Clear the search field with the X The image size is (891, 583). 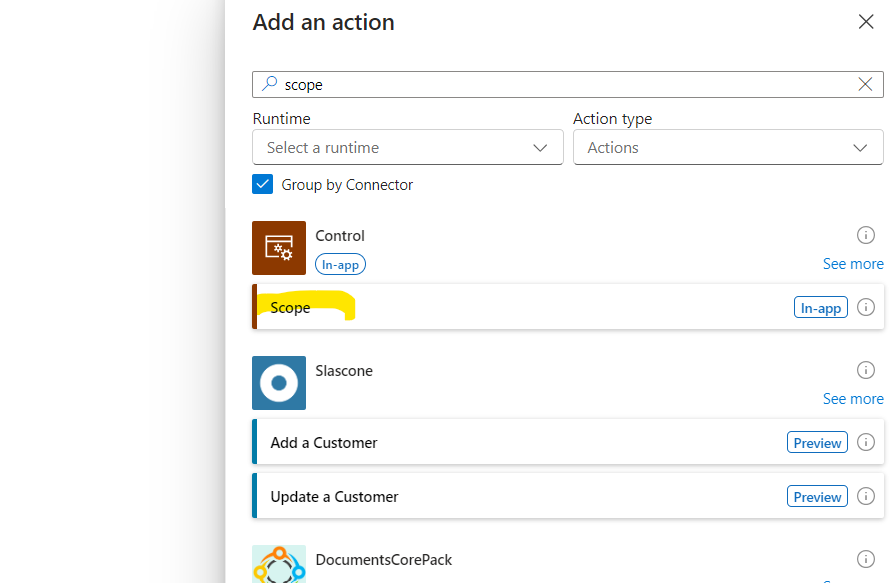(x=864, y=84)
